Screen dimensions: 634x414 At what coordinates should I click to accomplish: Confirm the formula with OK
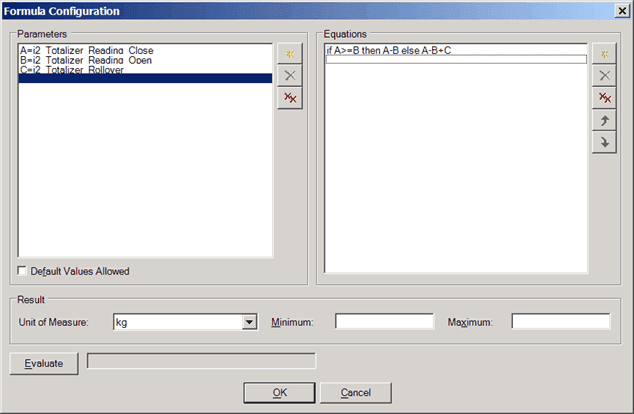279,392
